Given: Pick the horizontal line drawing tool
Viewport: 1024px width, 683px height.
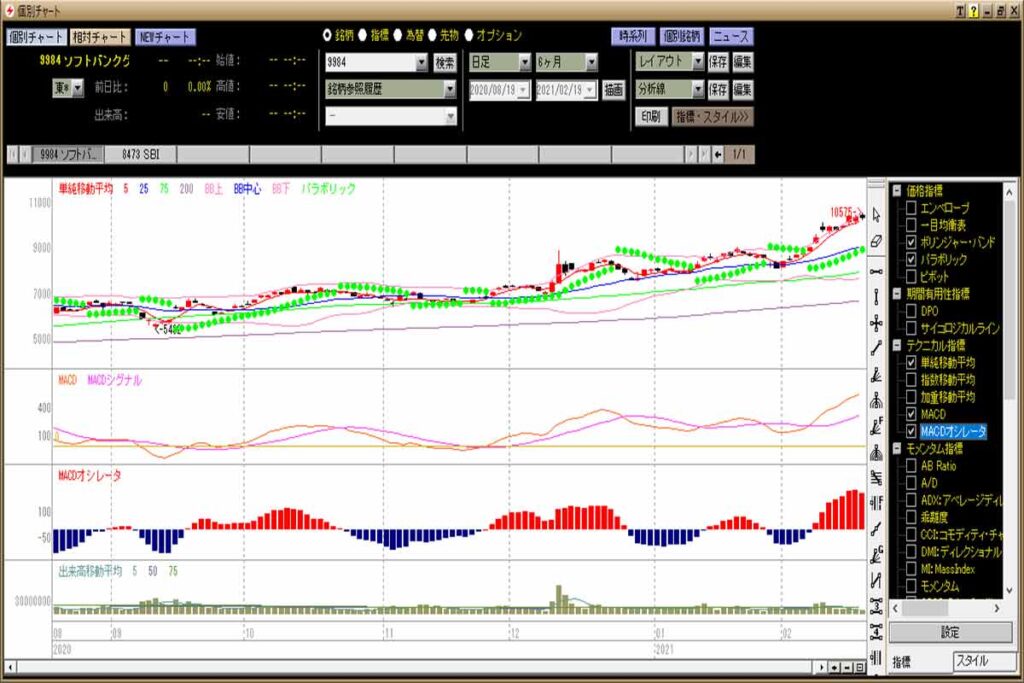Looking at the screenshot, I should click(x=876, y=270).
